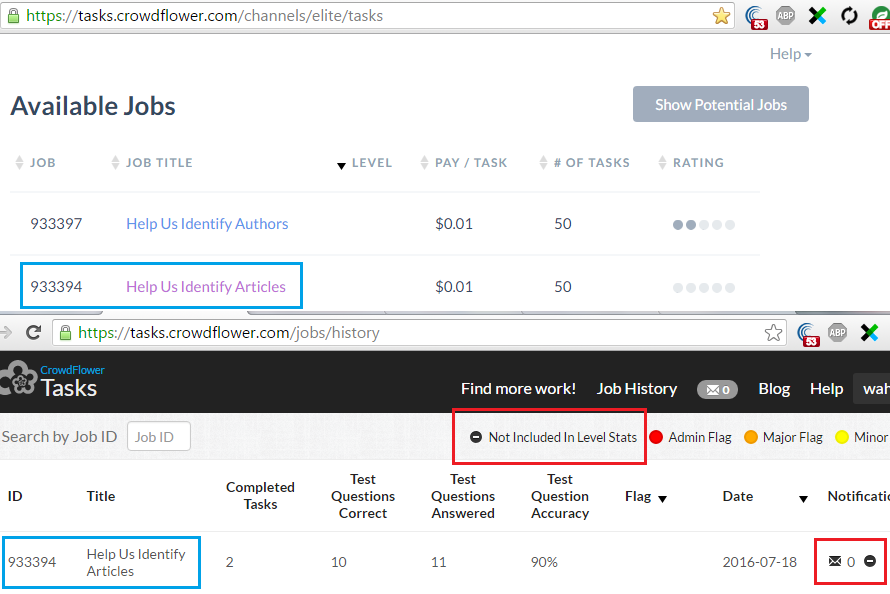Click the jobs/history address bar URL
The width and height of the screenshot is (890, 594).
229,333
